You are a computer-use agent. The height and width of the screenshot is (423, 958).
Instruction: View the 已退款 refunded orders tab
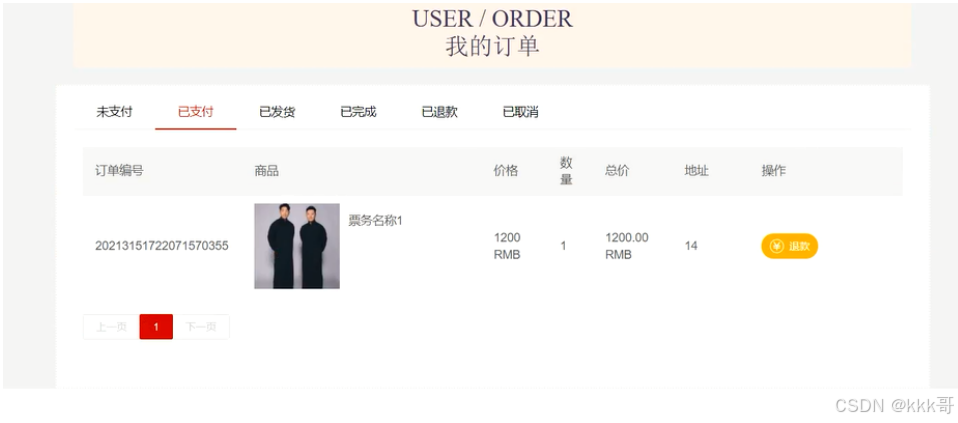(440, 112)
